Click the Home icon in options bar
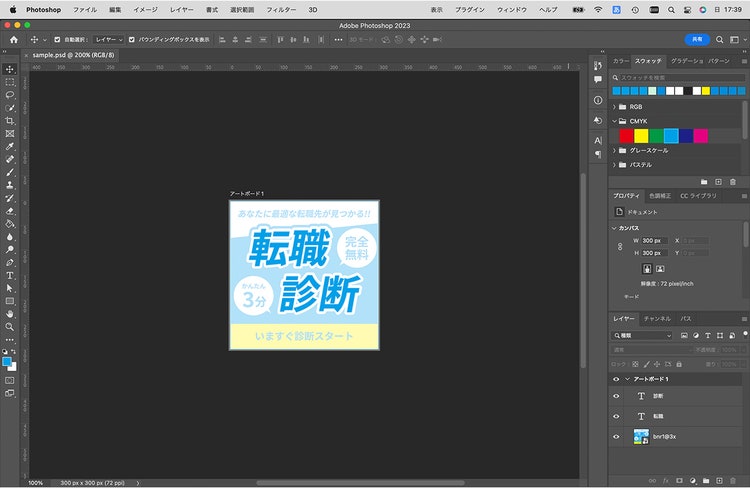The image size is (750, 488). coord(14,40)
